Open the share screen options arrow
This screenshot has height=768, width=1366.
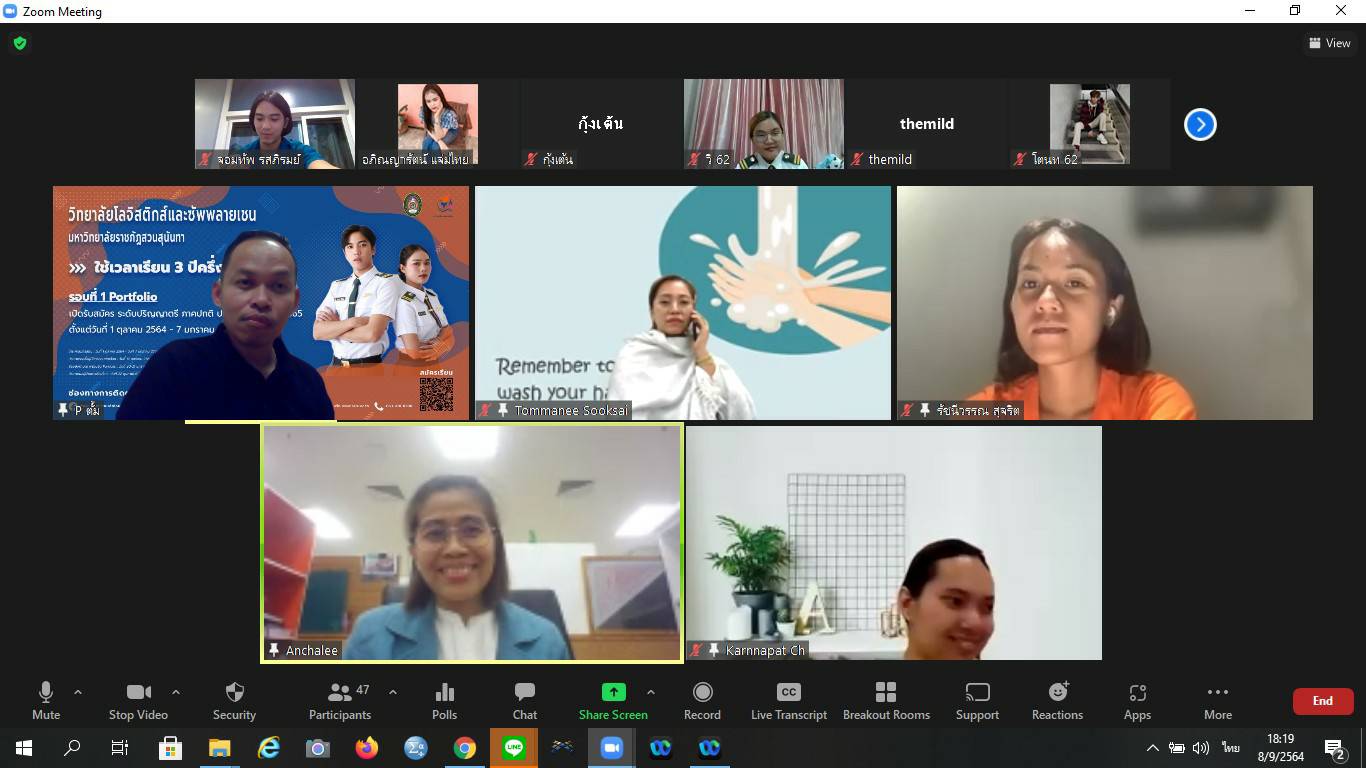click(651, 692)
